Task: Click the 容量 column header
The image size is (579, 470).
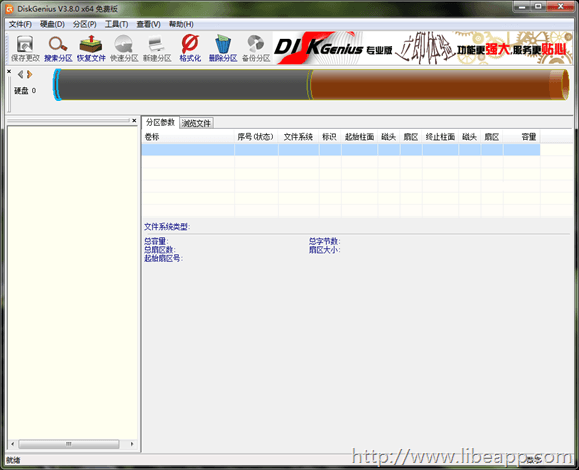Action: 521,137
